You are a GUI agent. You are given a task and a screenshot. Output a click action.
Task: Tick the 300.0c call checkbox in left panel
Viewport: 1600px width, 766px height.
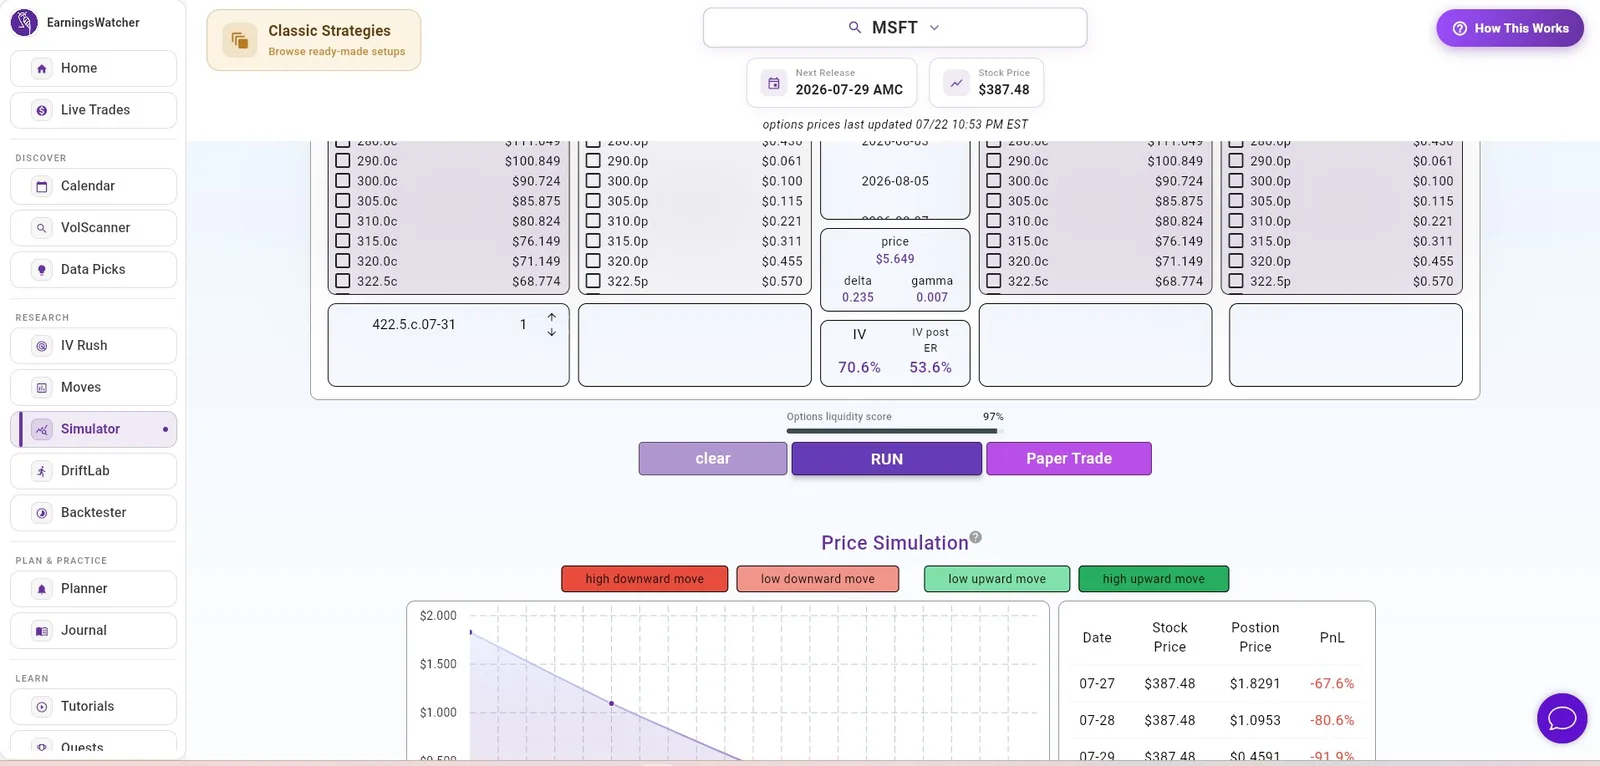coord(343,181)
